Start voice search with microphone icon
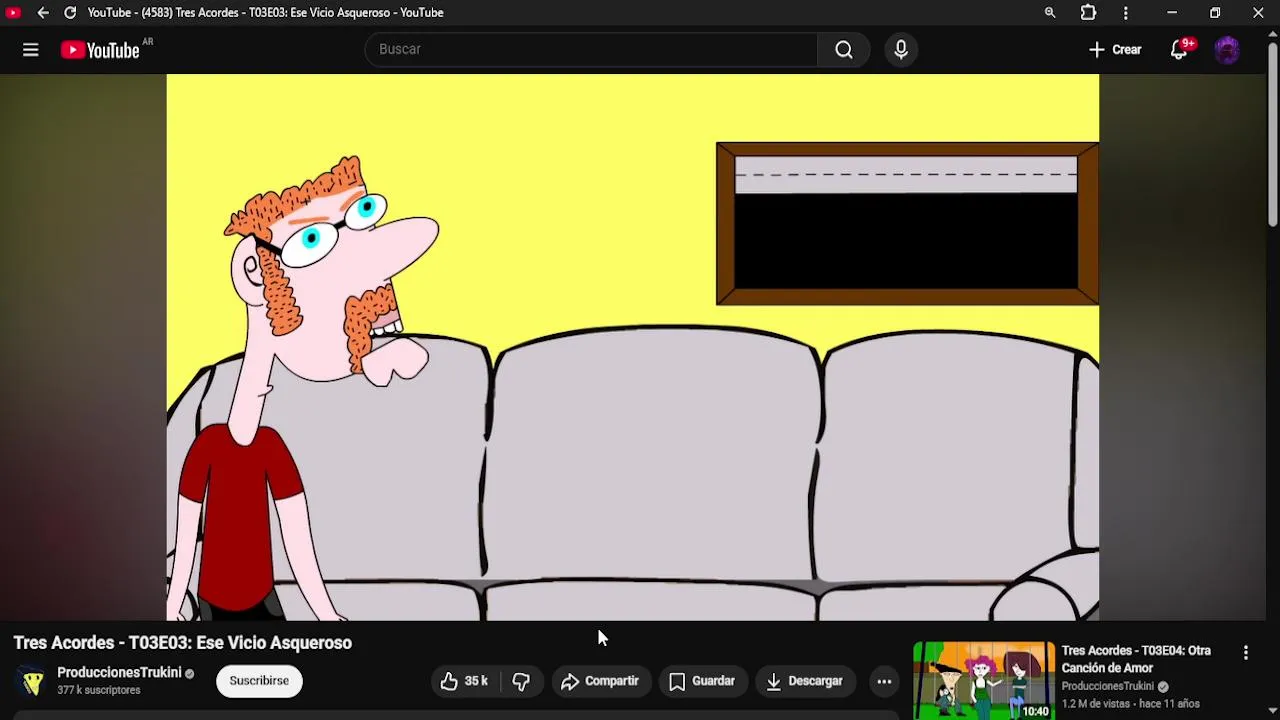 (x=901, y=50)
